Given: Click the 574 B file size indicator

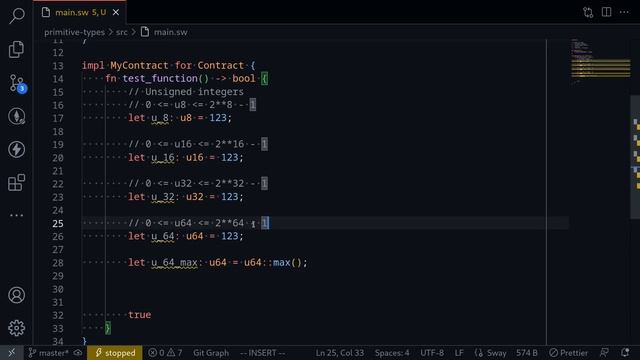Looking at the screenshot, I should tap(527, 353).
